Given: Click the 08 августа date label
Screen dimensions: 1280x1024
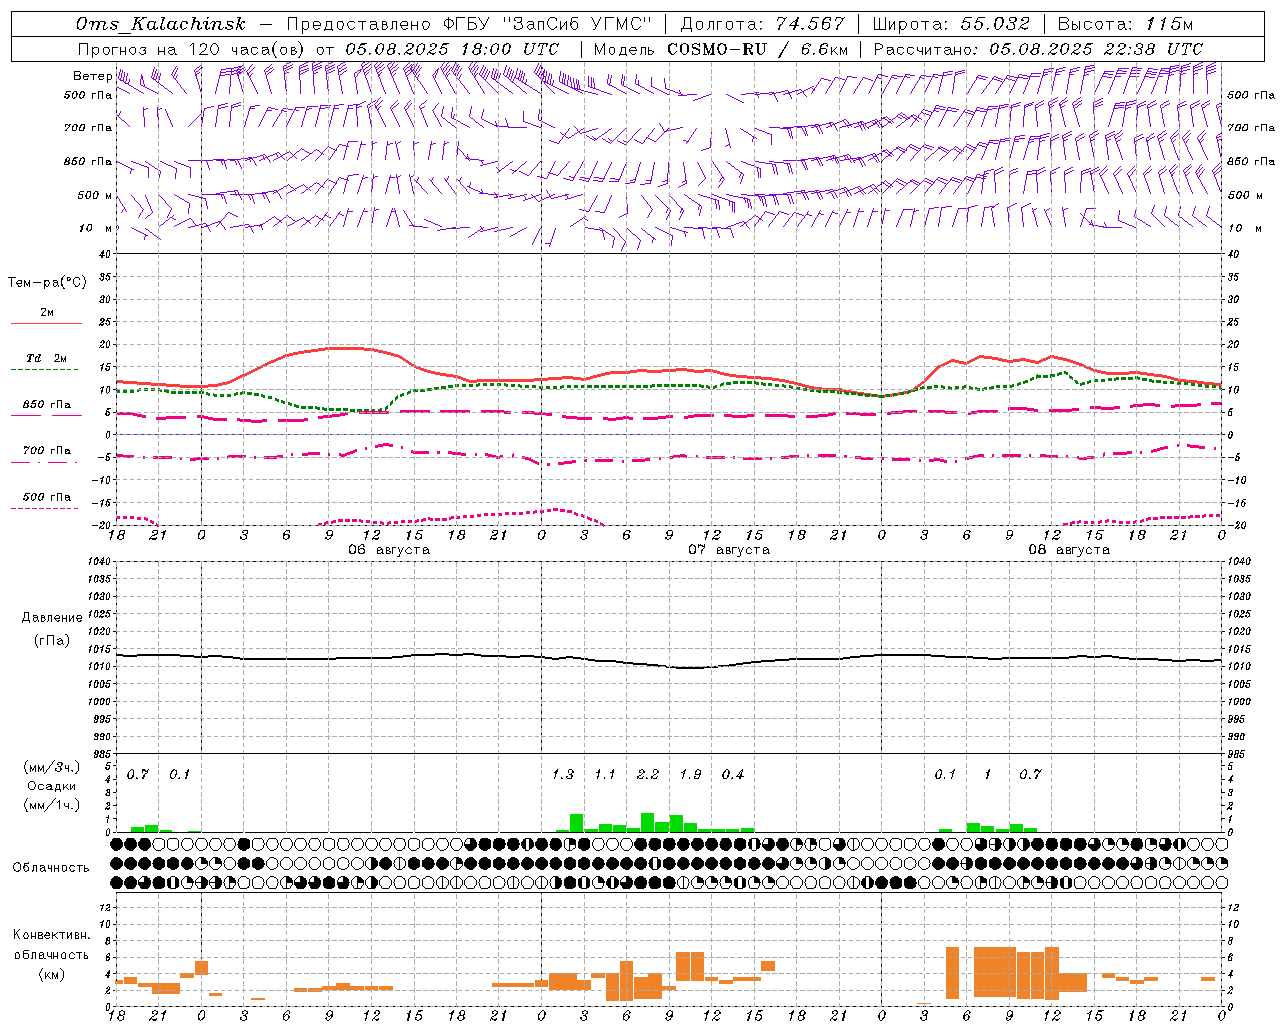Looking at the screenshot, I should click(1069, 550).
